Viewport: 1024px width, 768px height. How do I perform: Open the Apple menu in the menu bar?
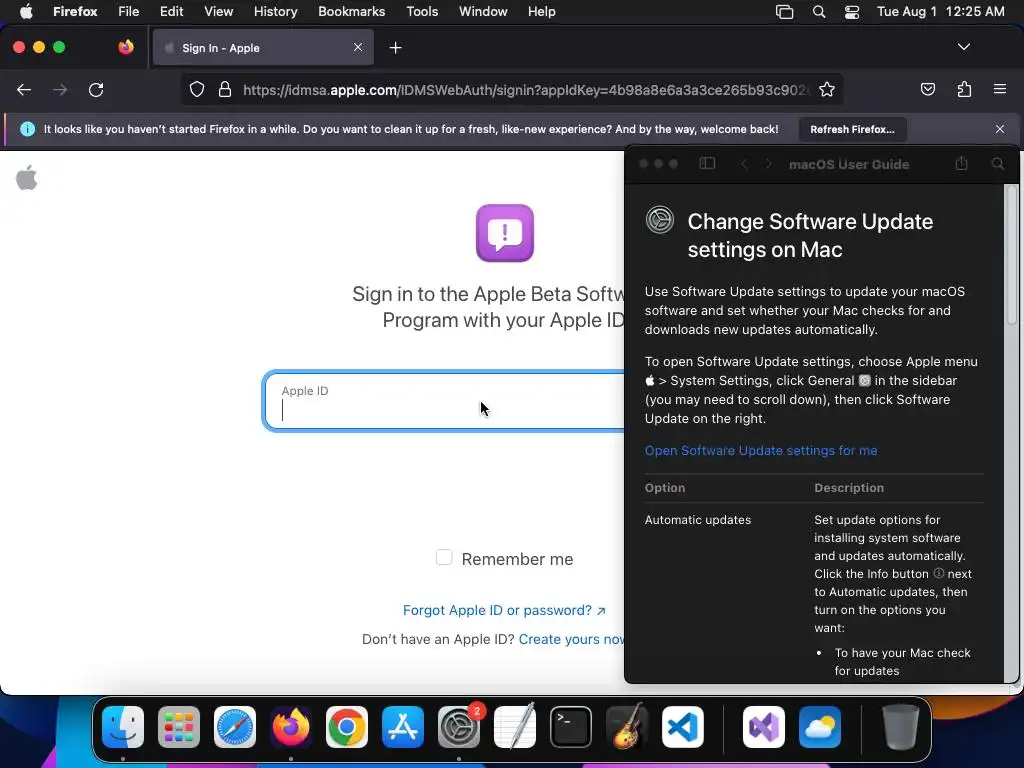[26, 12]
